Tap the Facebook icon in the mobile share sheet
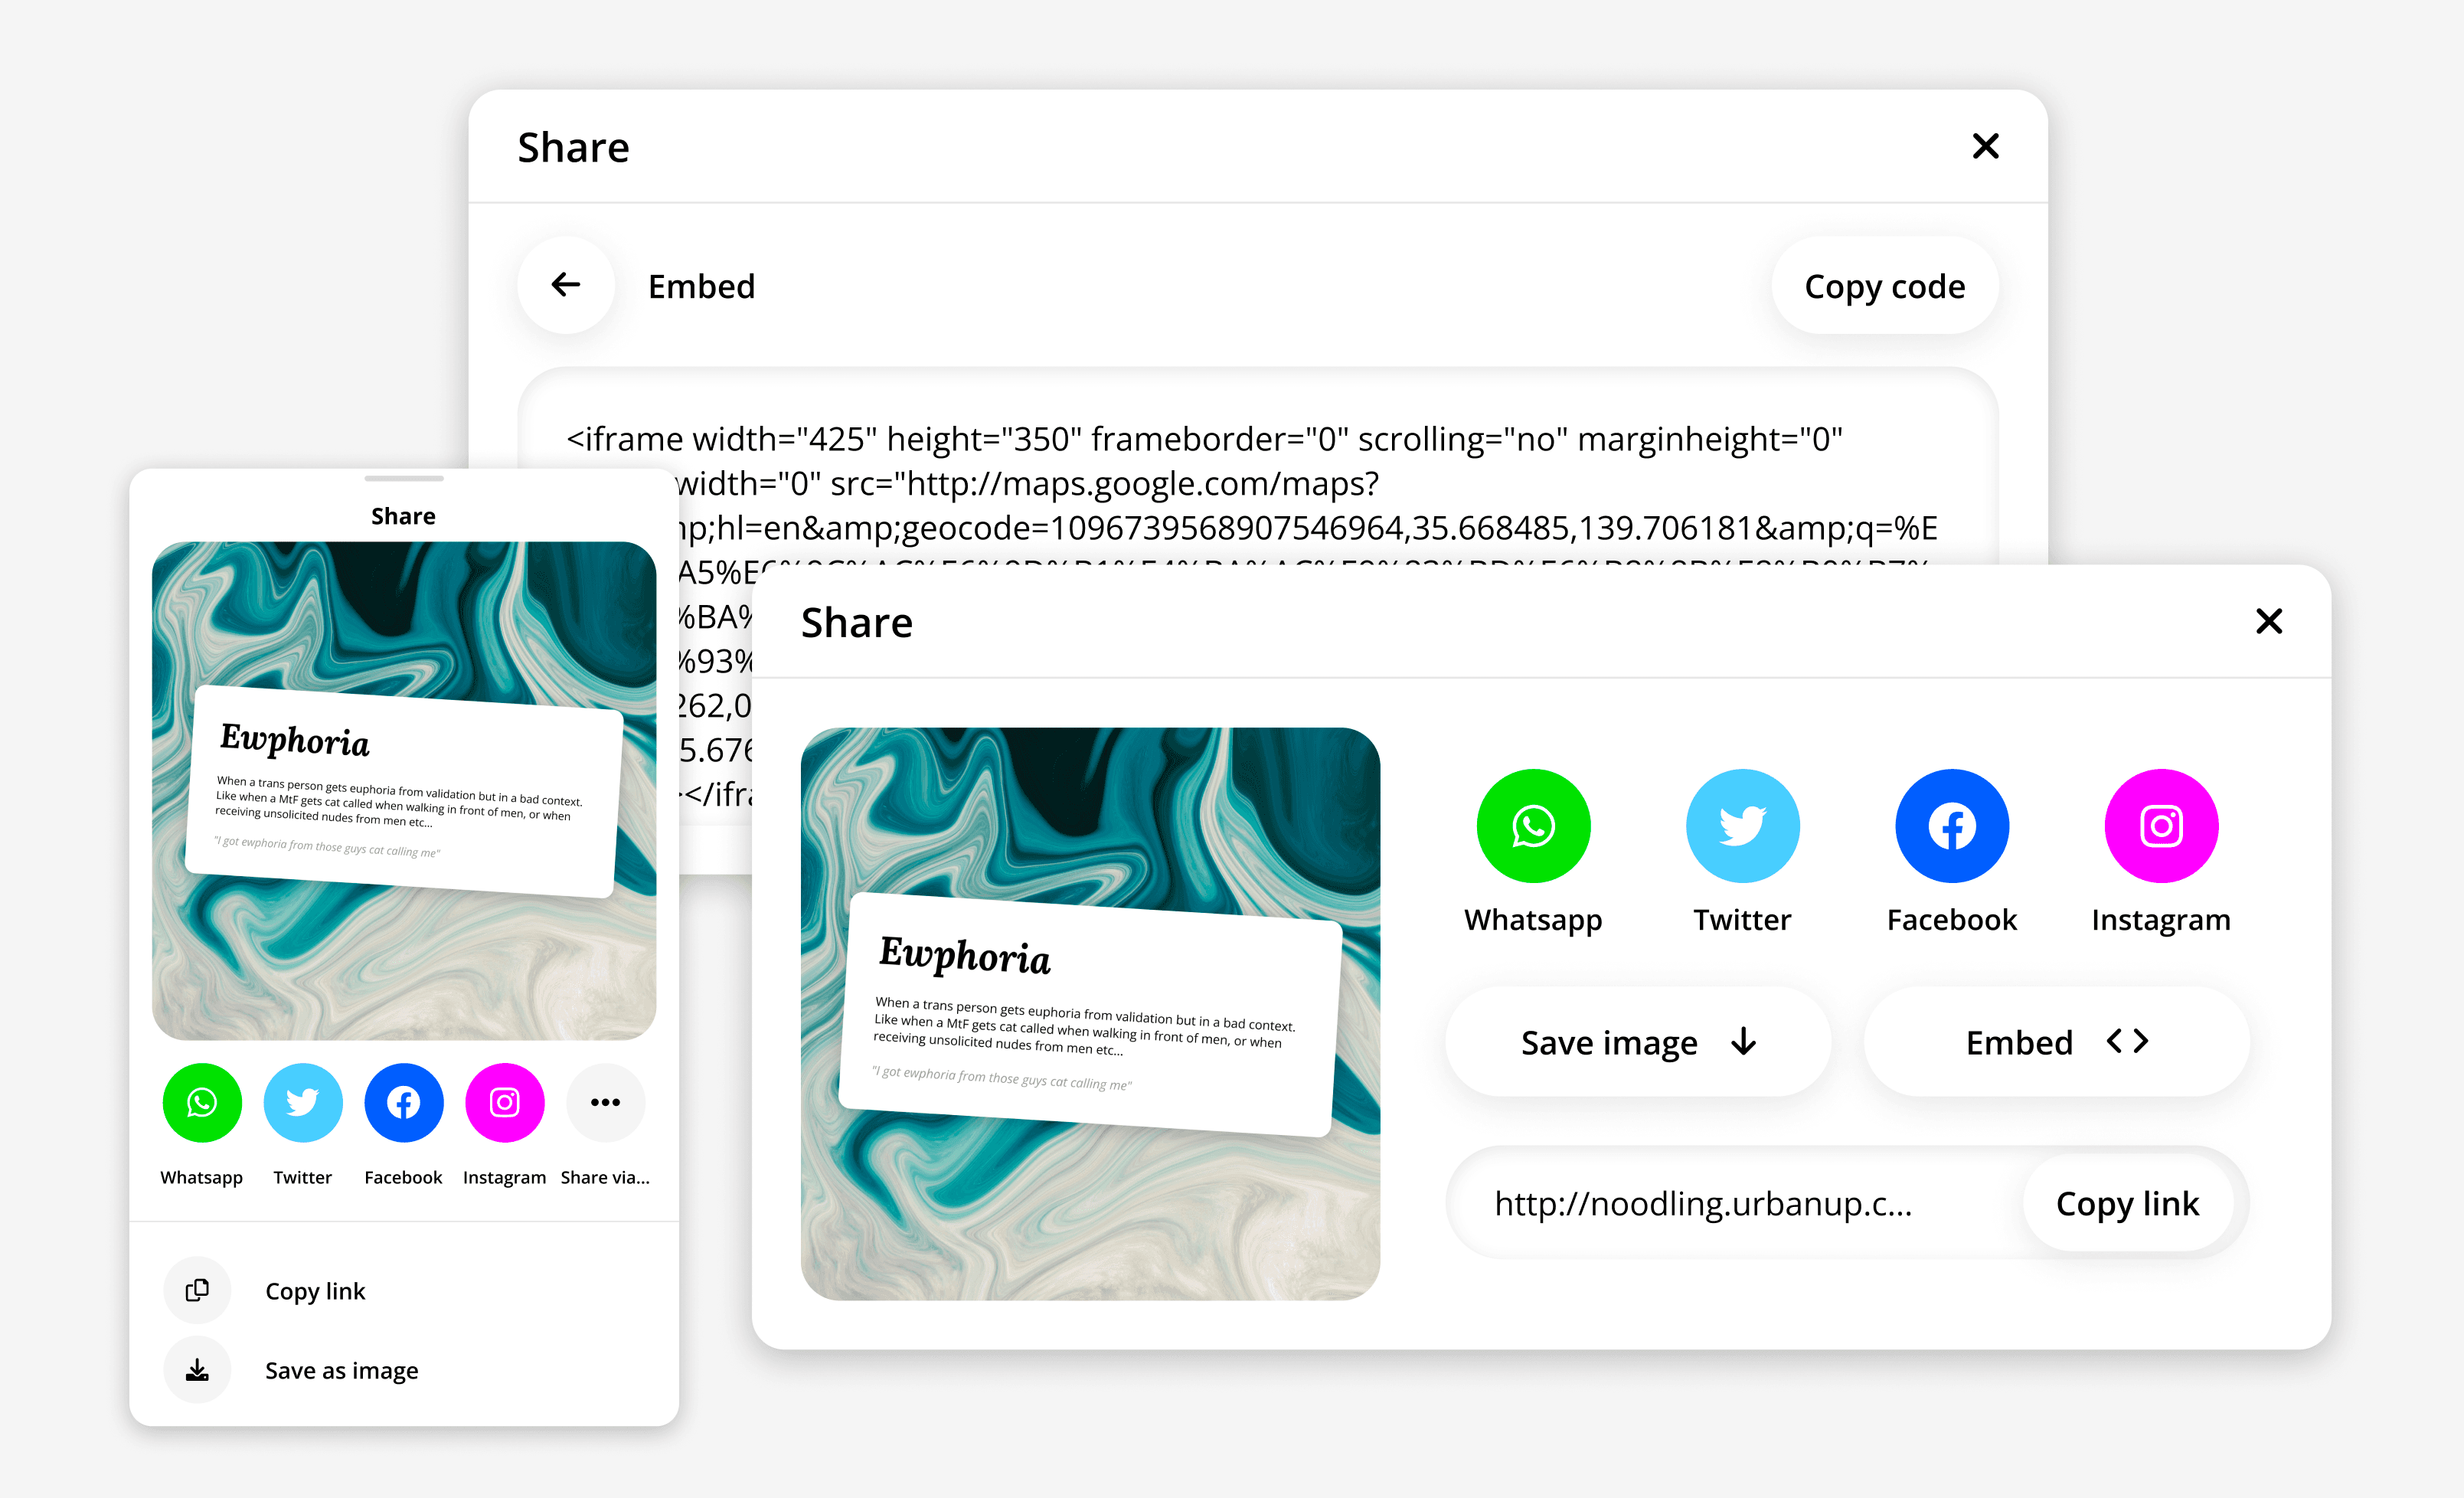The width and height of the screenshot is (2464, 1498). (x=404, y=1102)
